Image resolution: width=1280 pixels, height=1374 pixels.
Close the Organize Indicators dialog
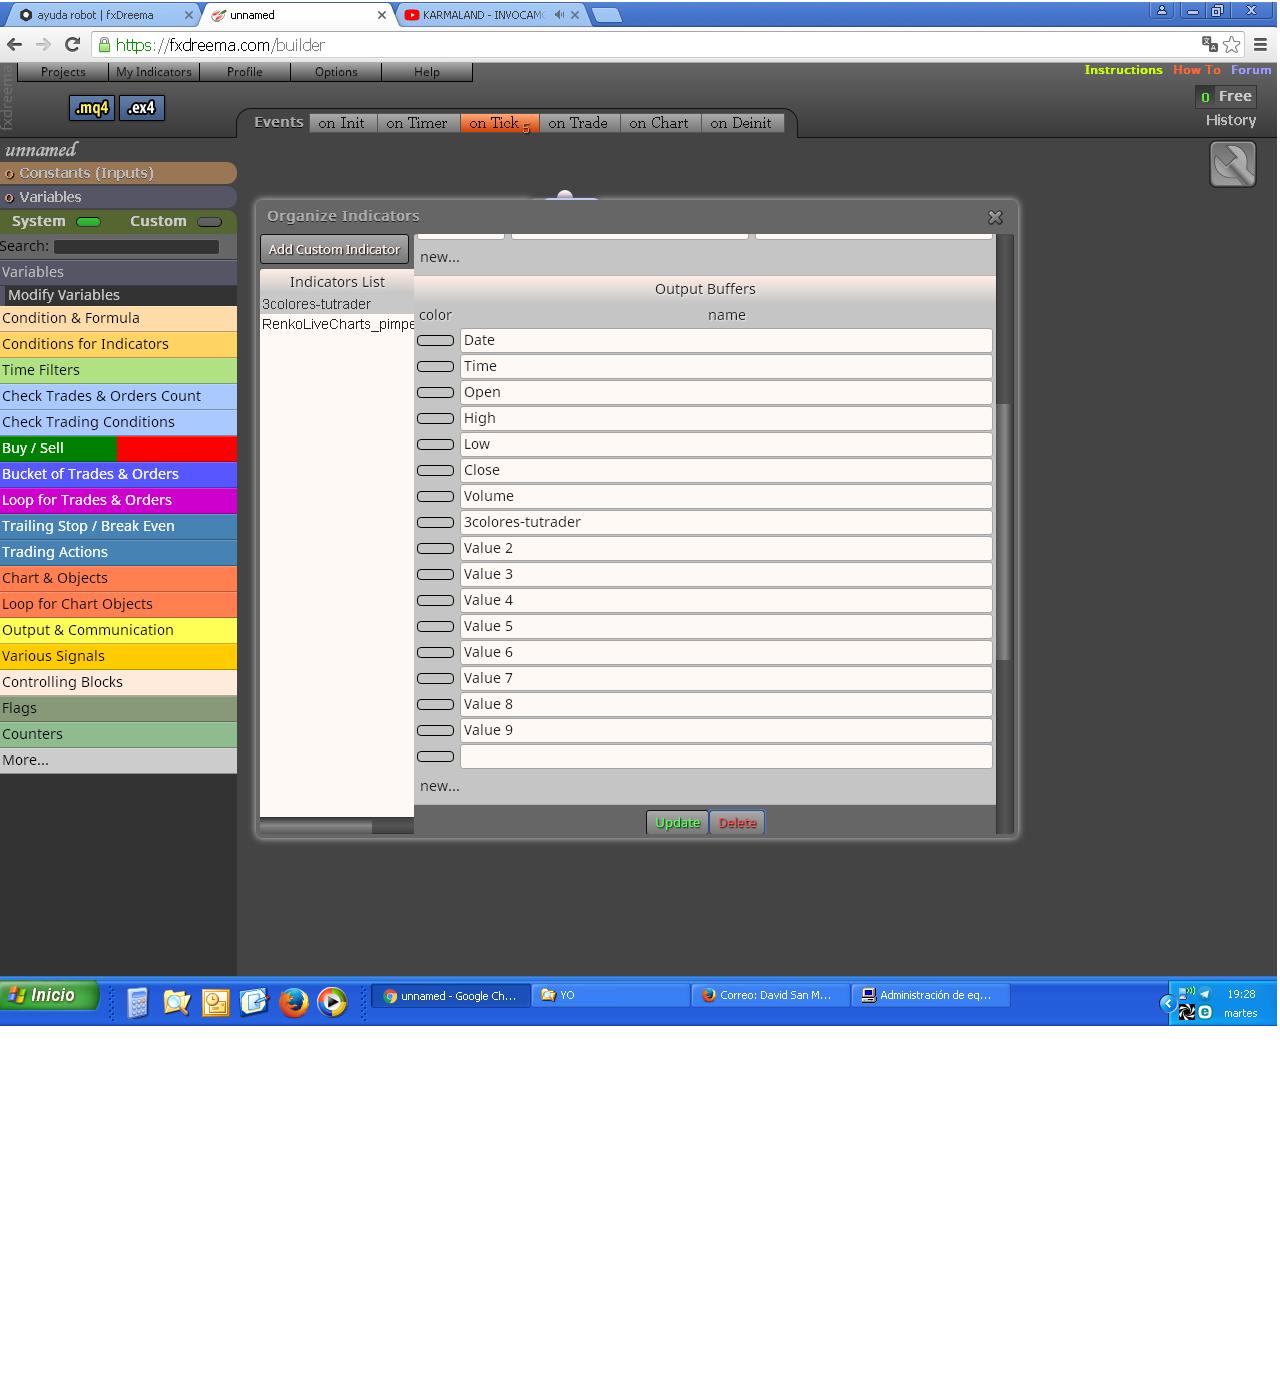click(995, 217)
